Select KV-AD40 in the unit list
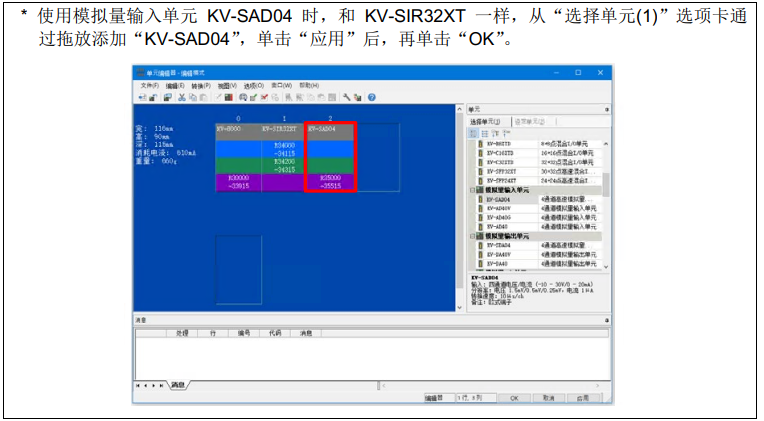This screenshot has height=421, width=764. 497,227
